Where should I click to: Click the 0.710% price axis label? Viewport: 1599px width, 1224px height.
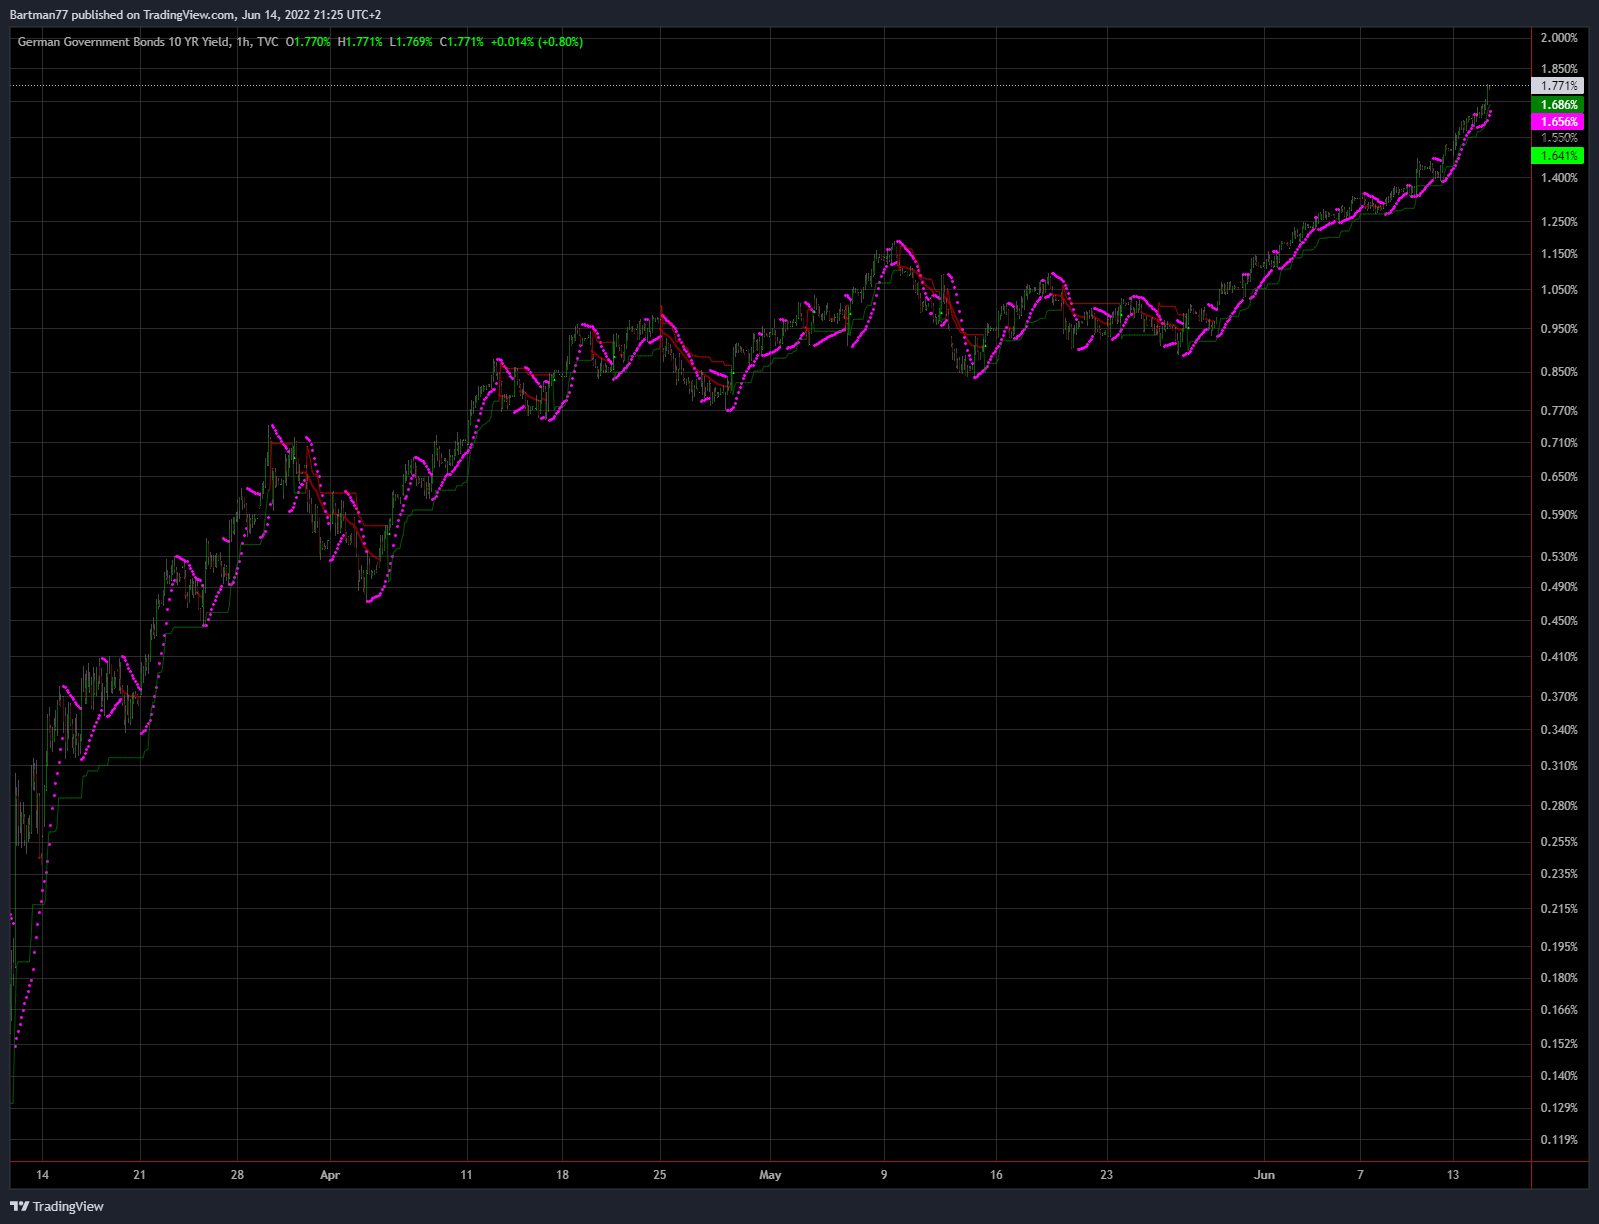[1559, 443]
